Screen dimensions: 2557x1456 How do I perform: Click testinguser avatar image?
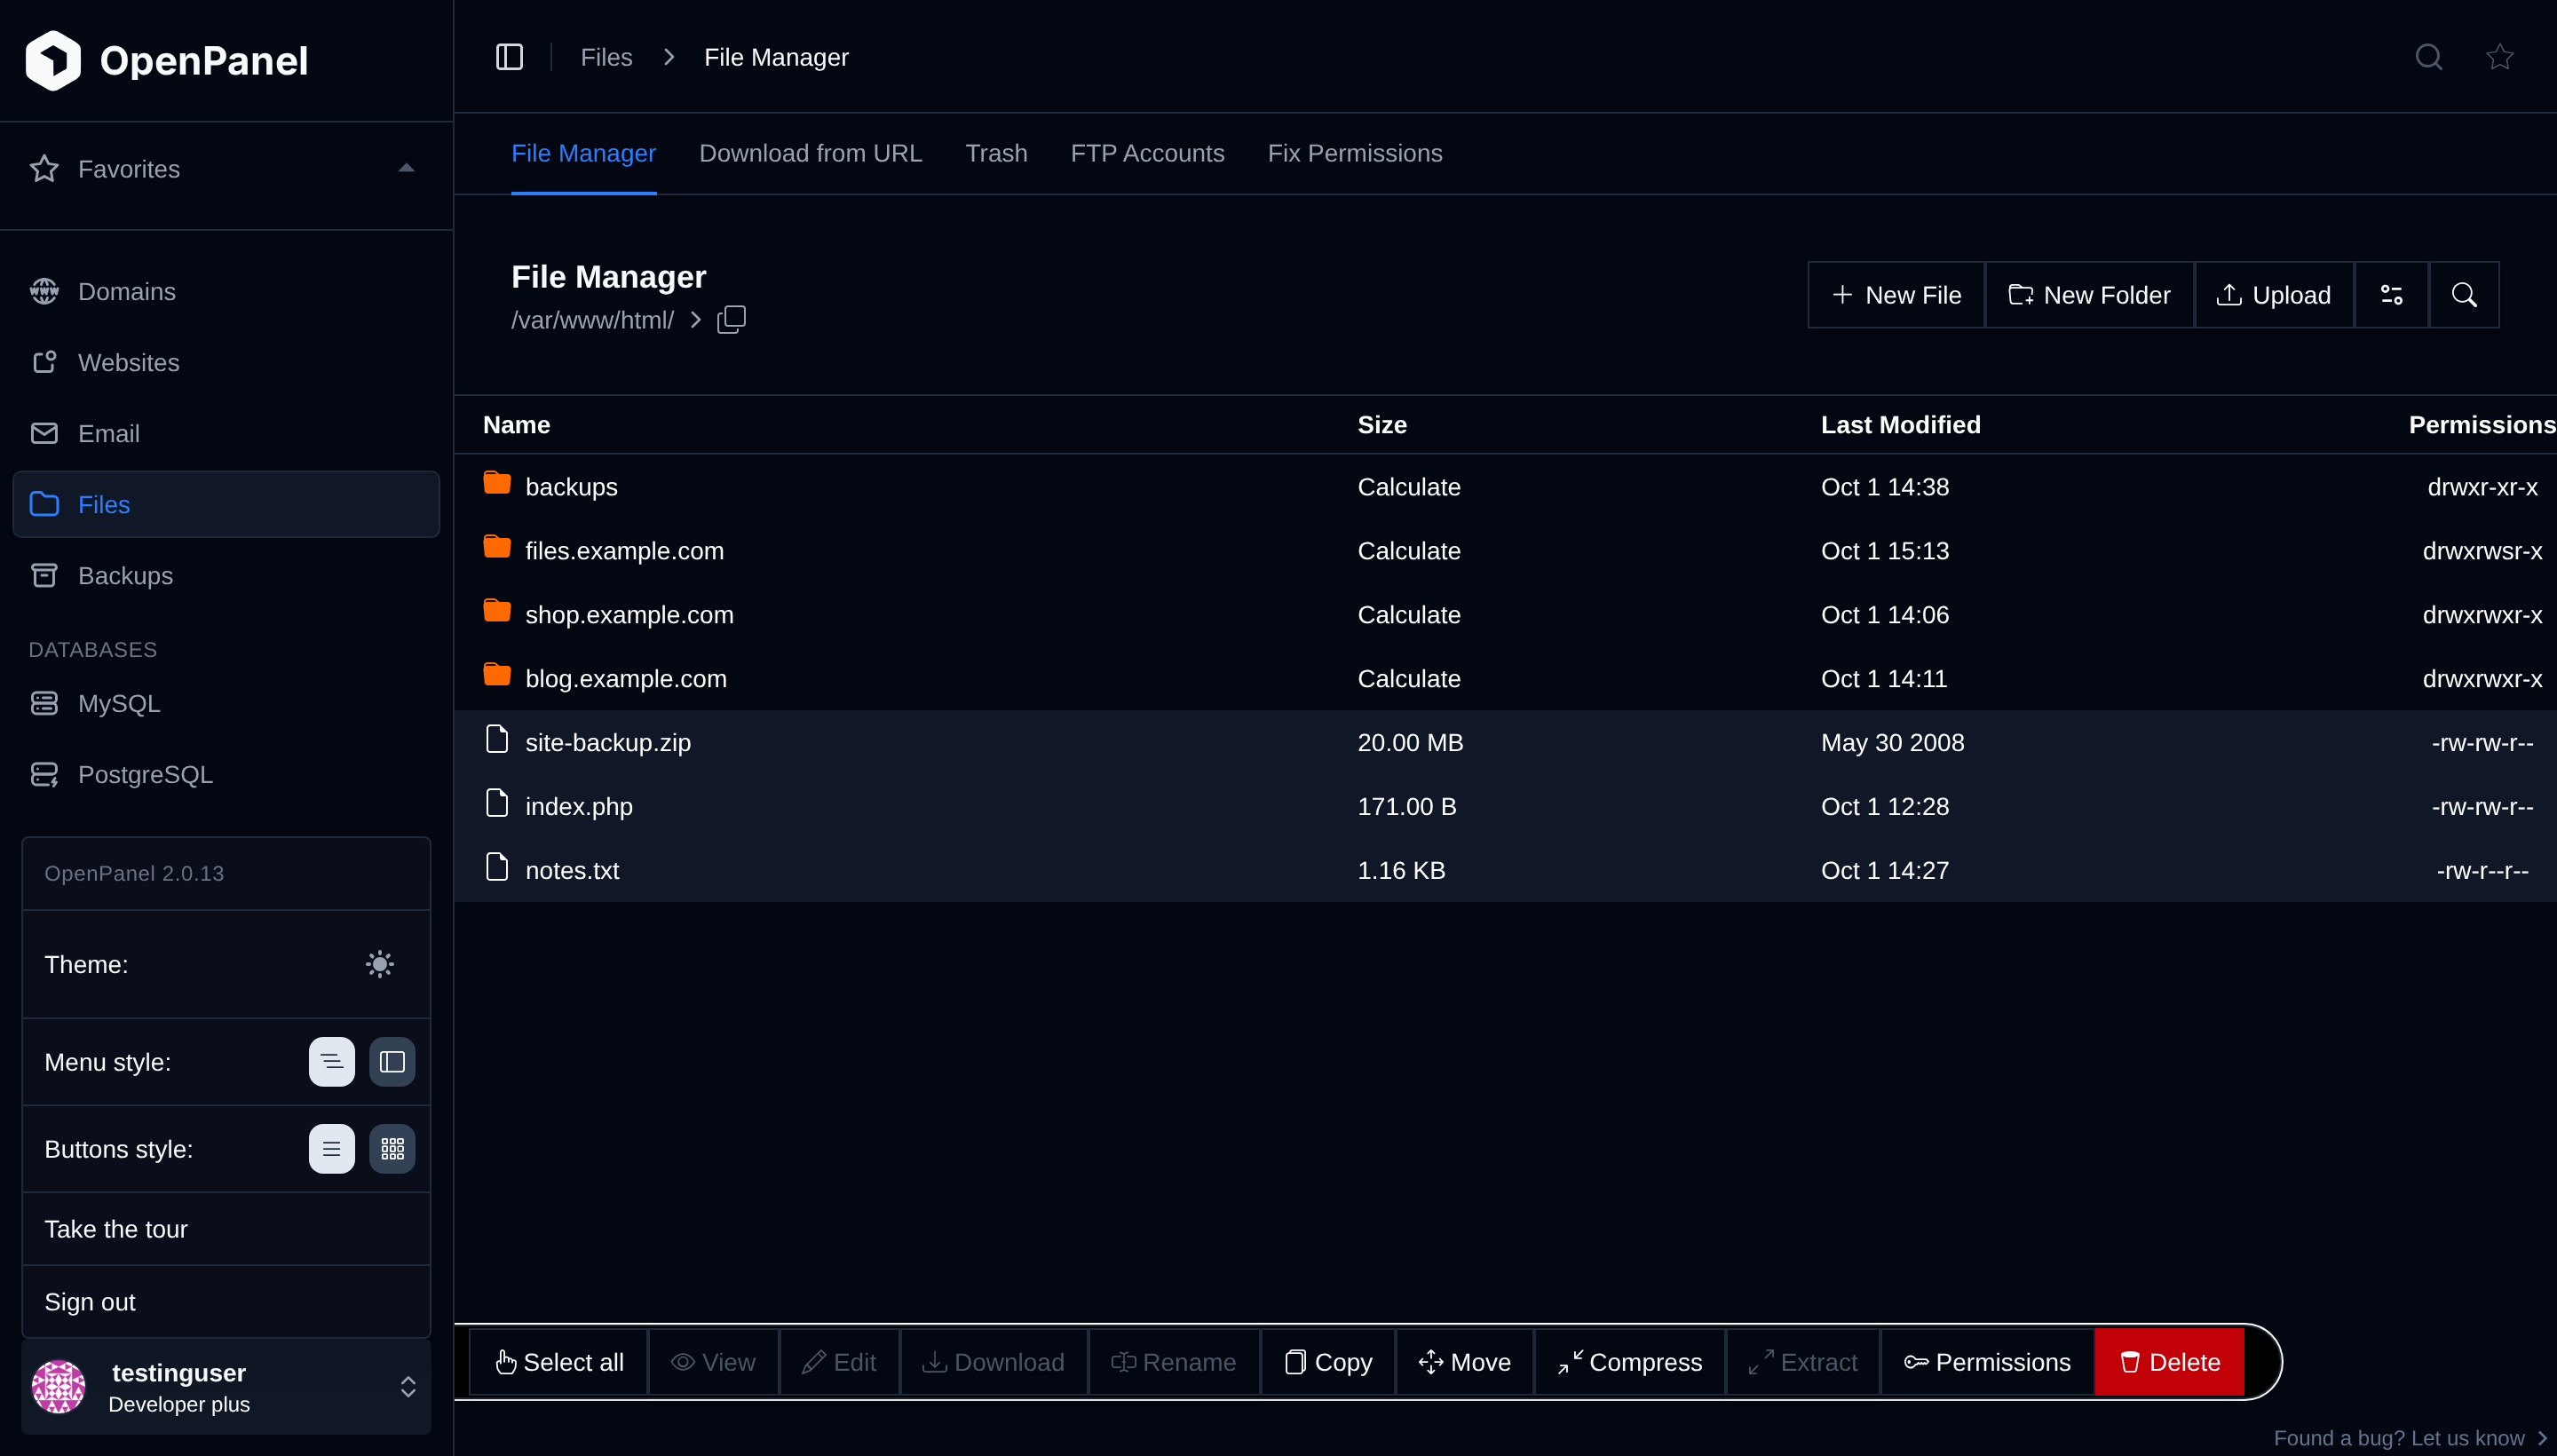[x=59, y=1386]
